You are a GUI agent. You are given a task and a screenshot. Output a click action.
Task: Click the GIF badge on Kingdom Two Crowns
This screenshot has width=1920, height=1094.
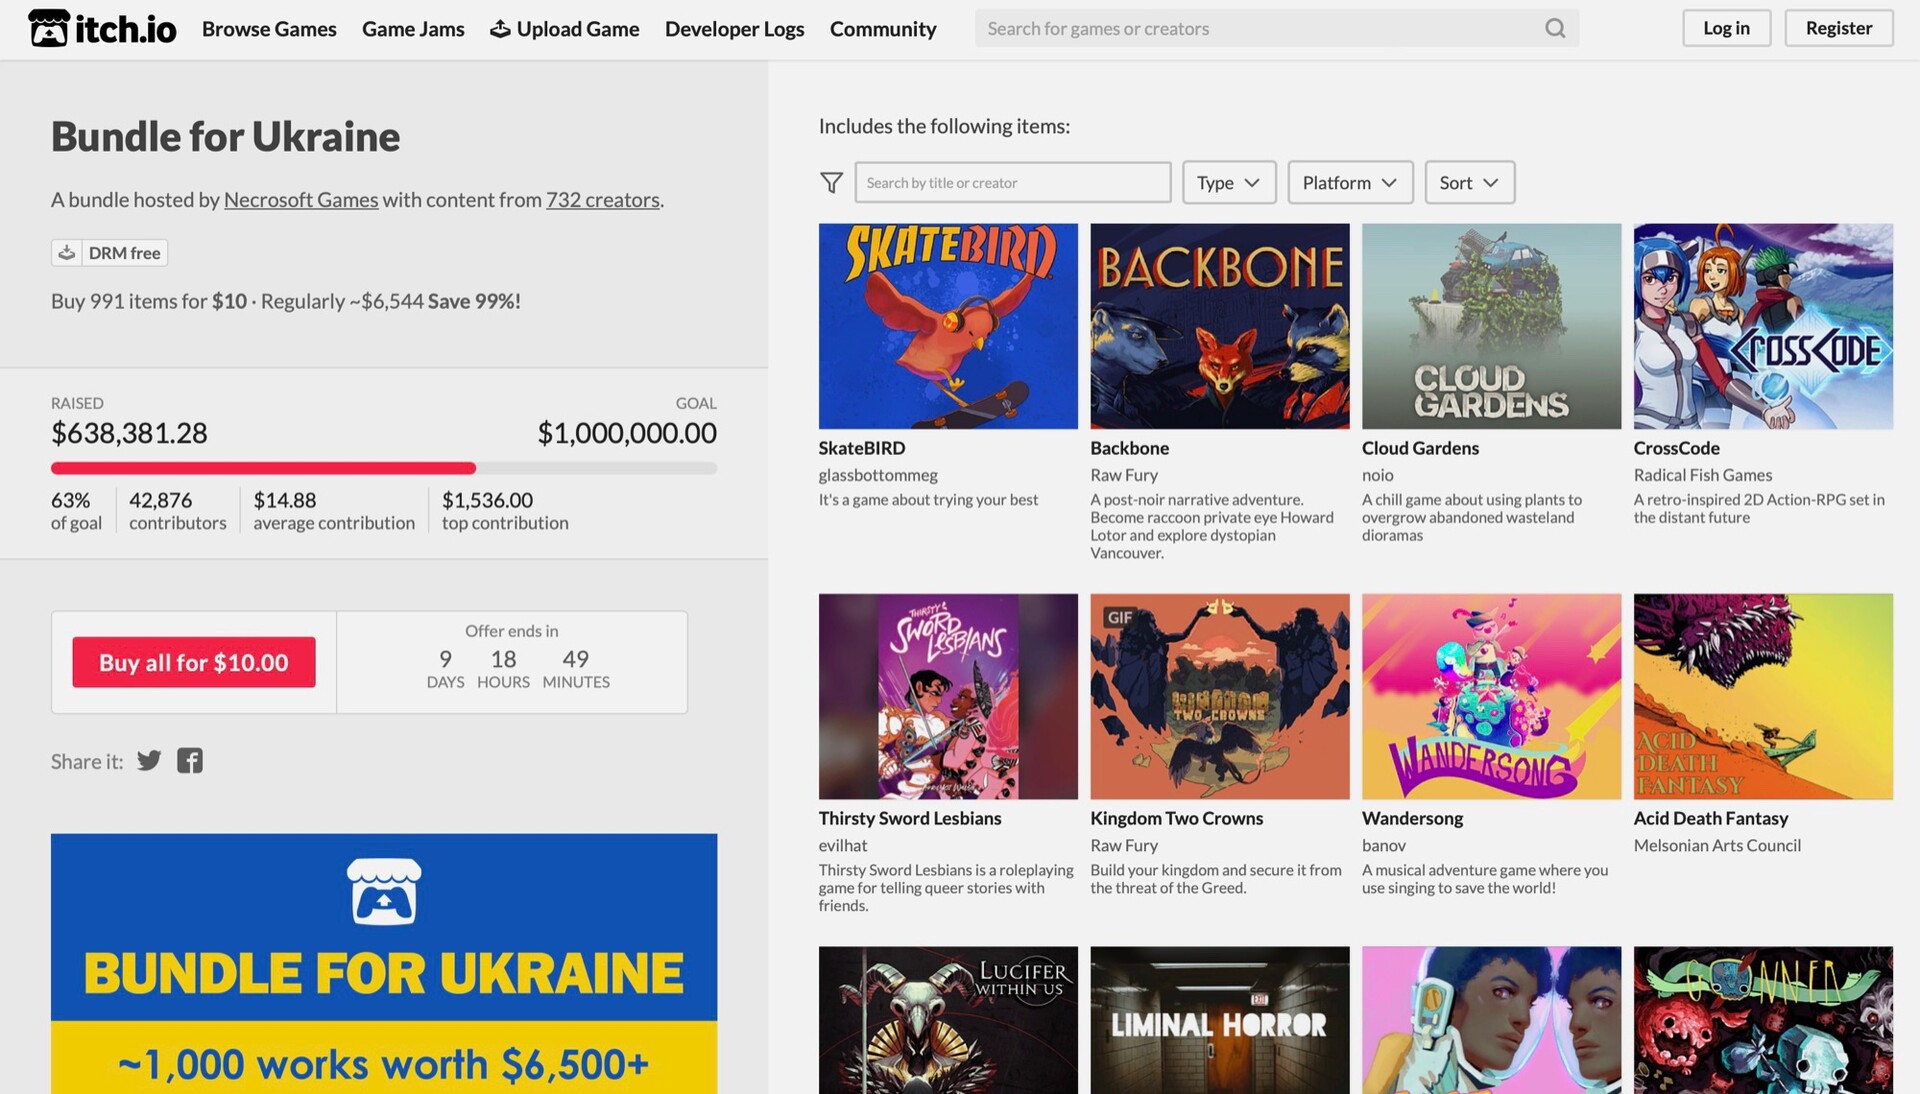click(x=1118, y=617)
